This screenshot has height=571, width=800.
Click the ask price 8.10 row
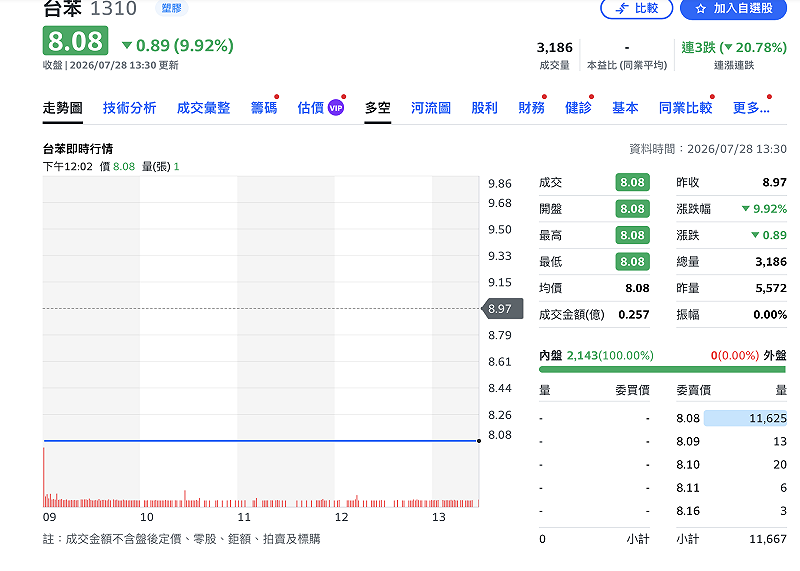731,465
